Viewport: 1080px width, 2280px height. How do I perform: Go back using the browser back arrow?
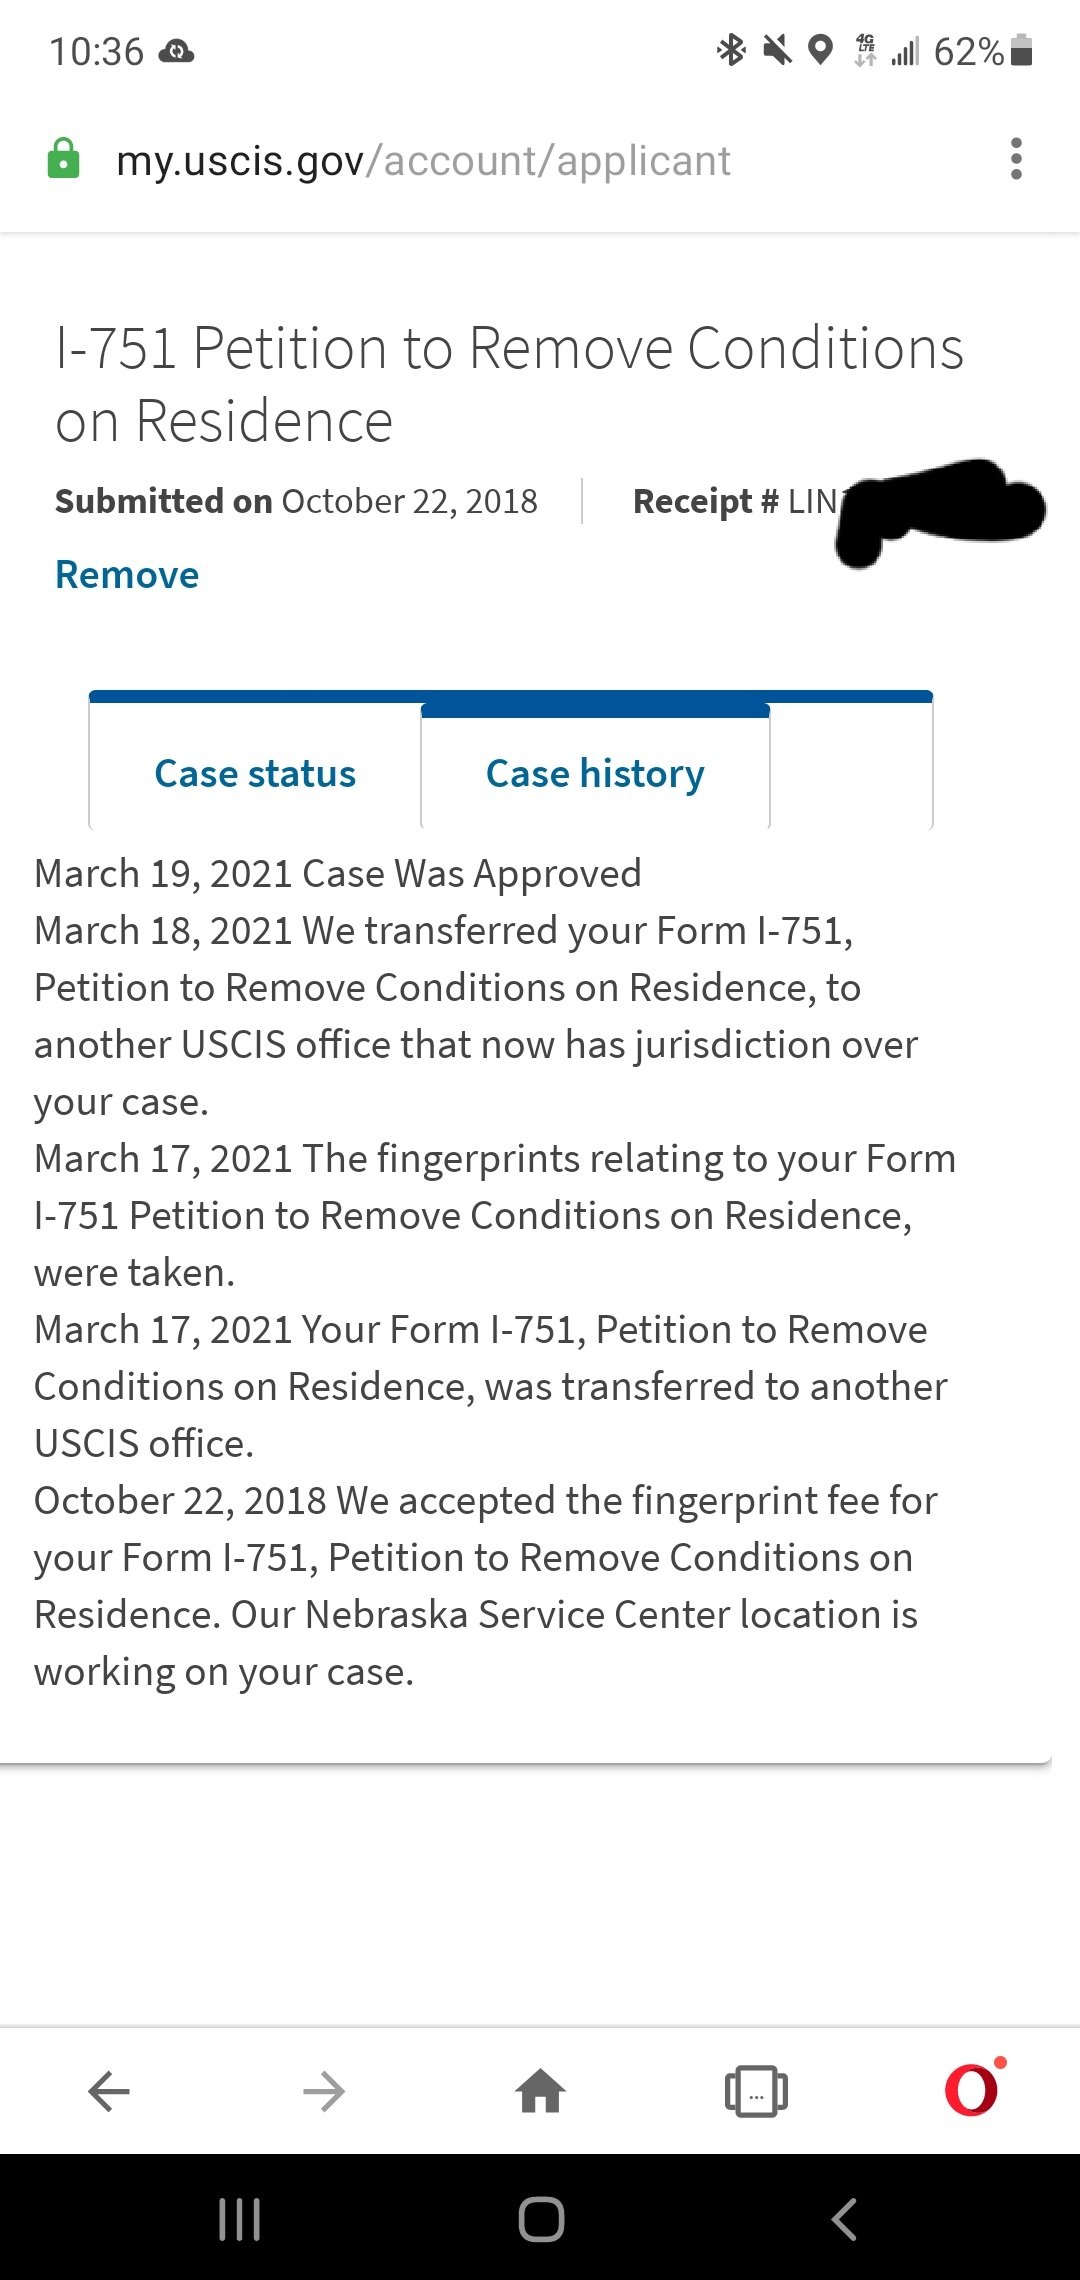(109, 2091)
